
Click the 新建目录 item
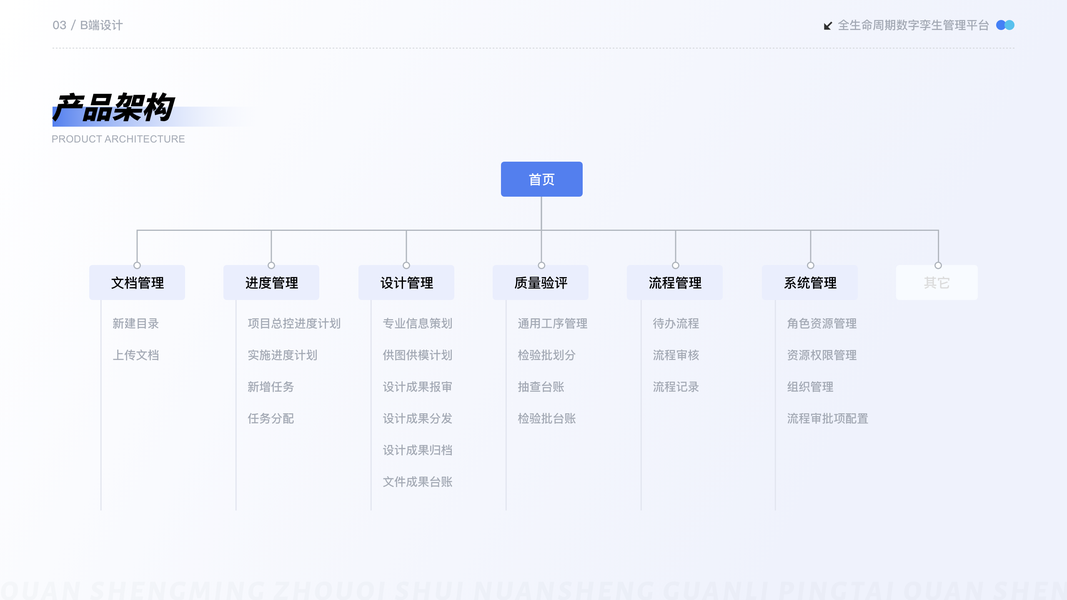(135, 323)
